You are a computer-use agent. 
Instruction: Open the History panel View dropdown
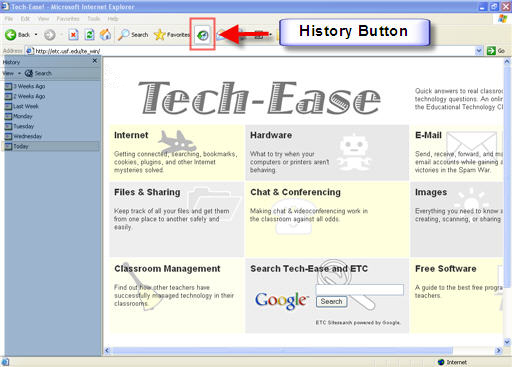11,73
